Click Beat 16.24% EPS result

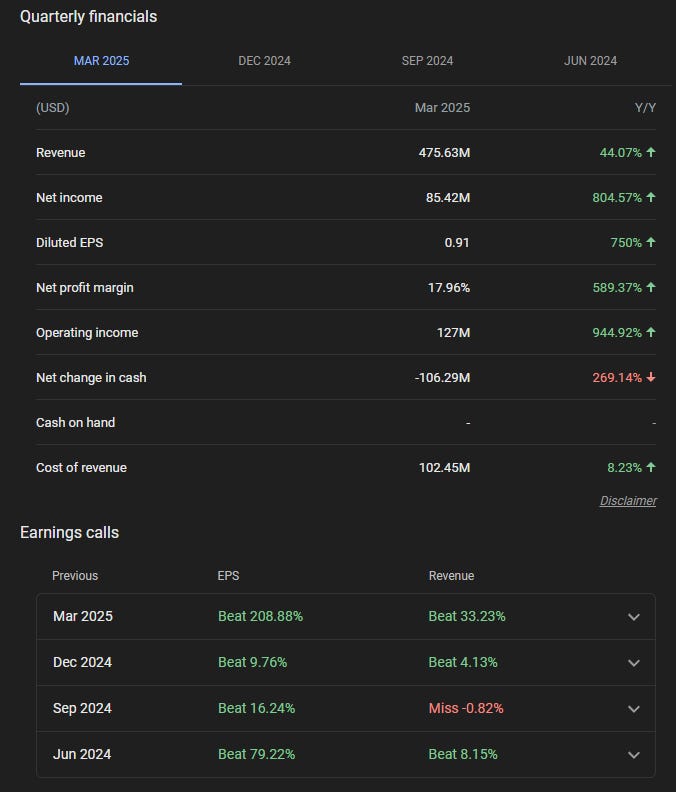coord(256,708)
